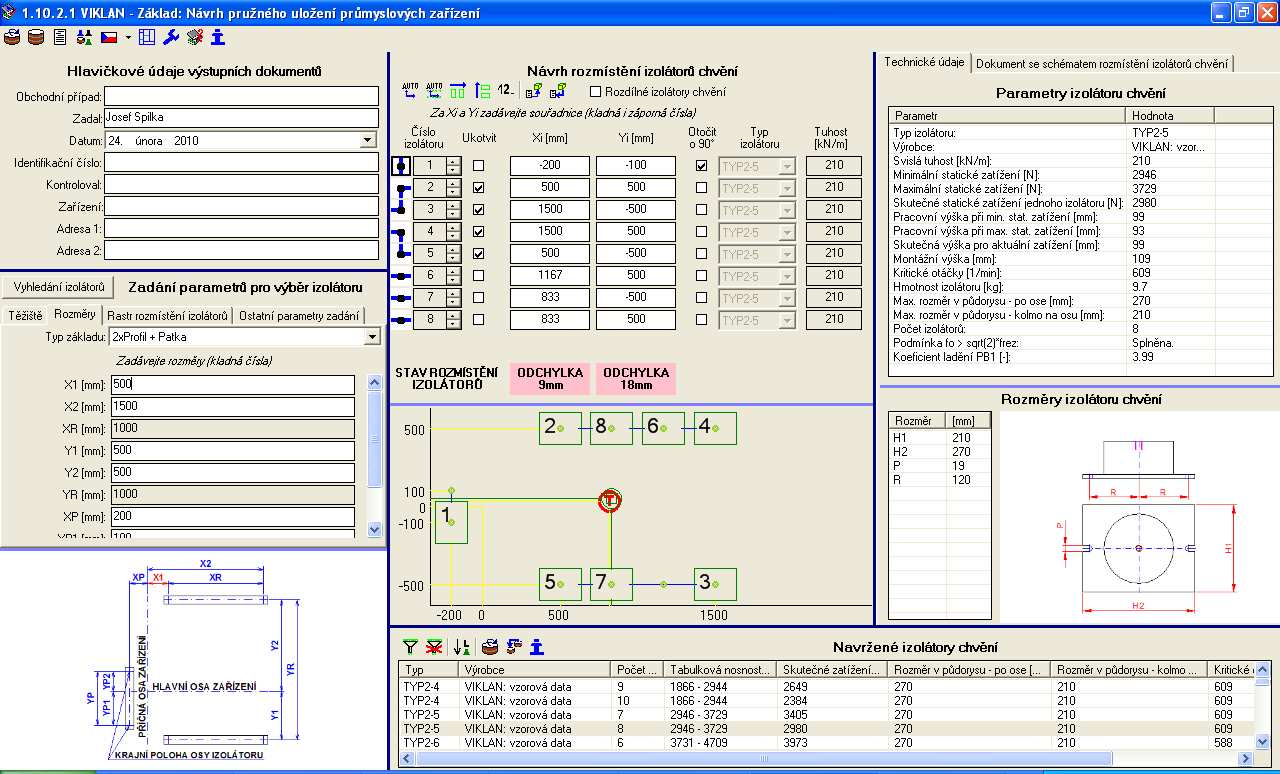Click the first database-load icon in main toolbar

click(x=13, y=38)
